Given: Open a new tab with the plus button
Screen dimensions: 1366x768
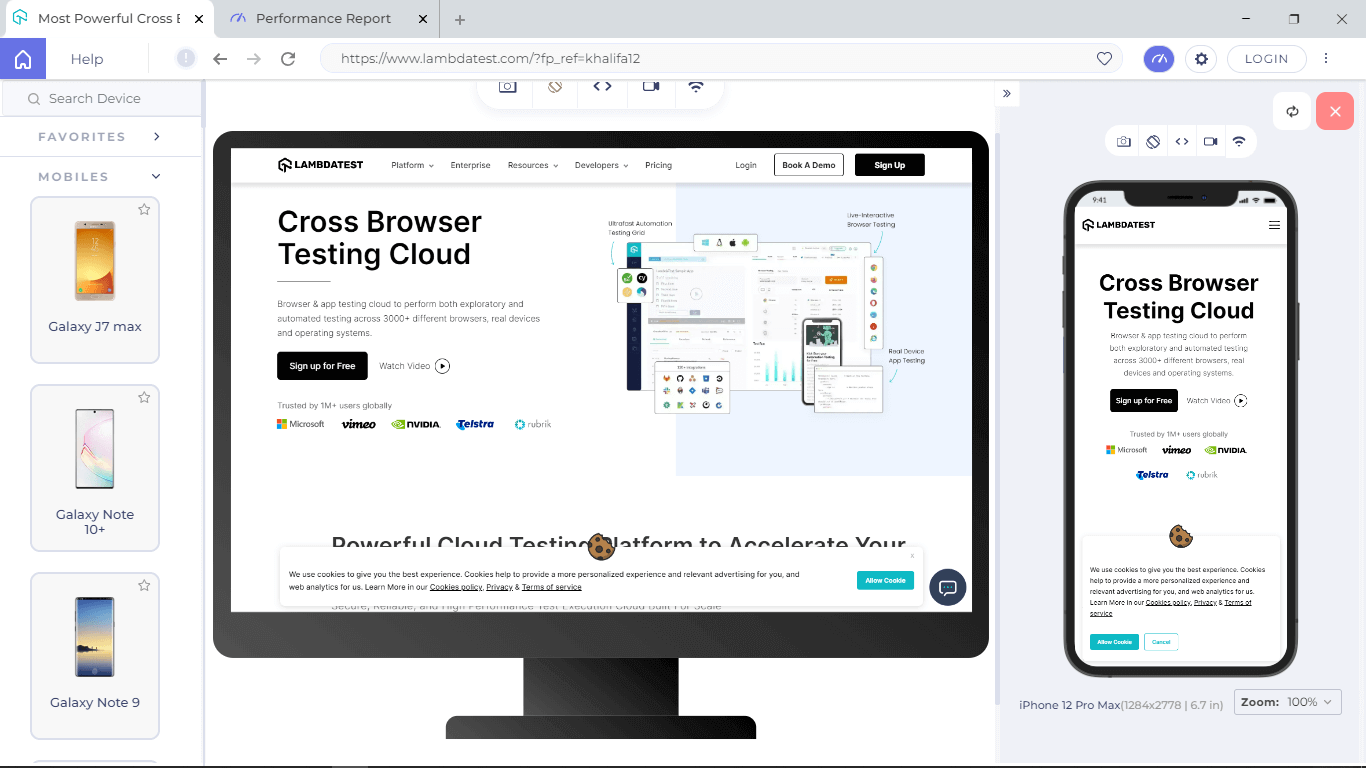Looking at the screenshot, I should click(460, 20).
